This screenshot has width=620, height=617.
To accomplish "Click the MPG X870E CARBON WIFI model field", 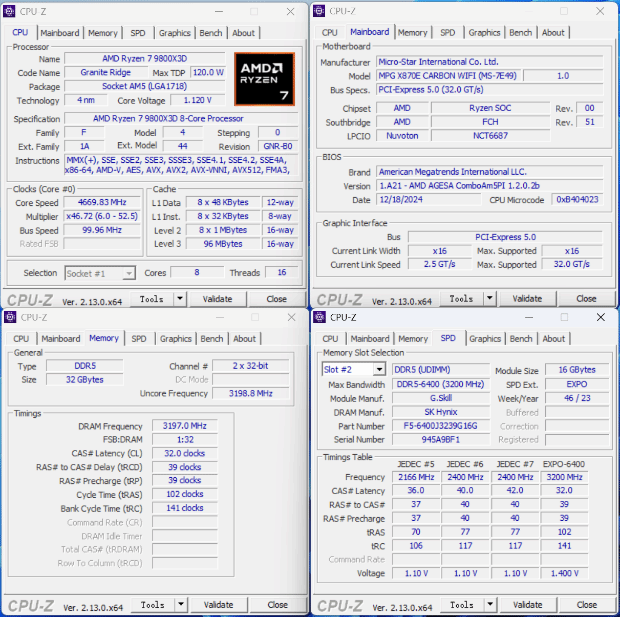I will (448, 76).
